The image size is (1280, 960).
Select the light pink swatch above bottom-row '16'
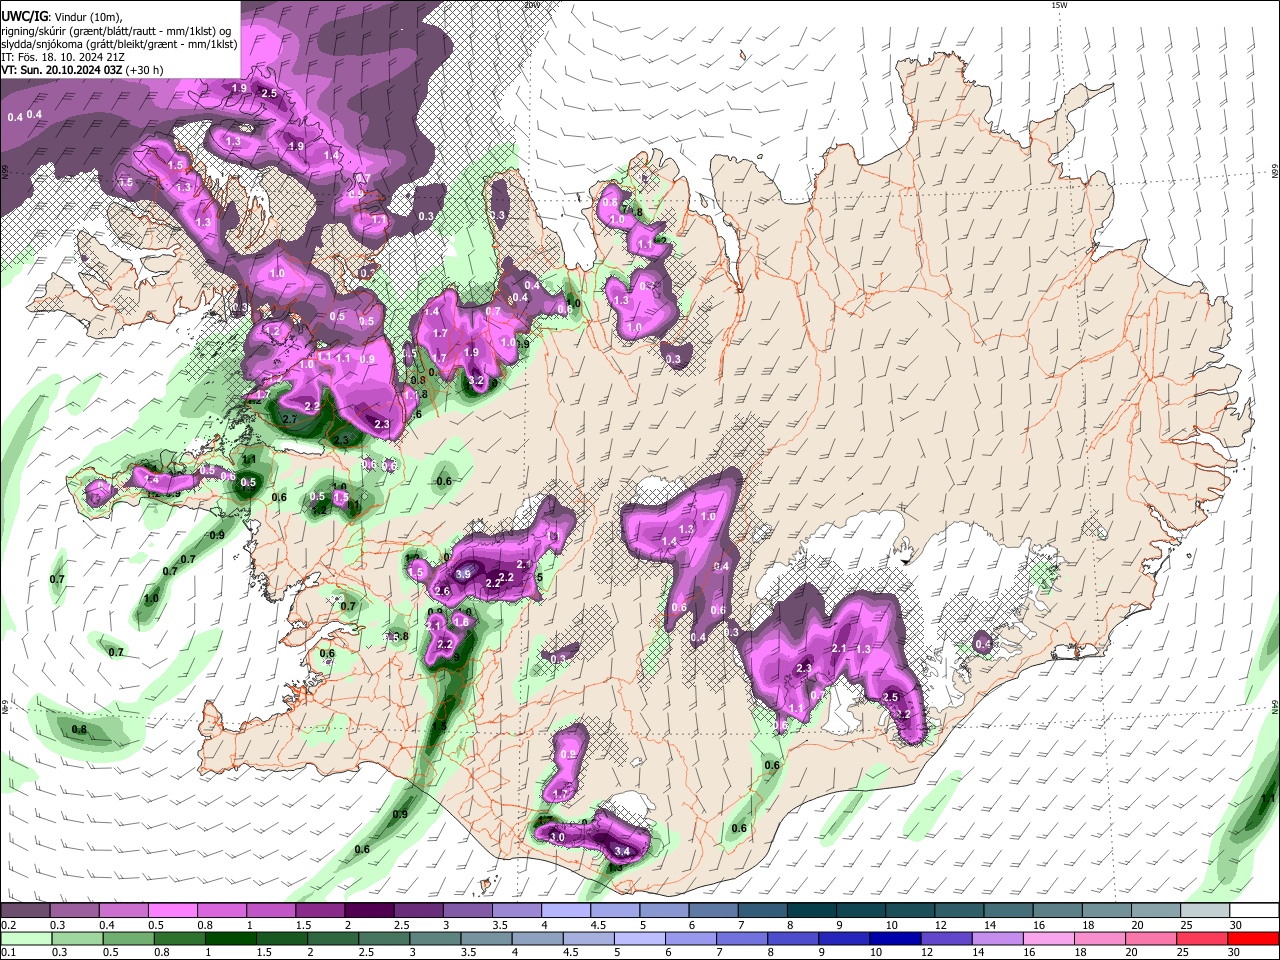(1047, 939)
